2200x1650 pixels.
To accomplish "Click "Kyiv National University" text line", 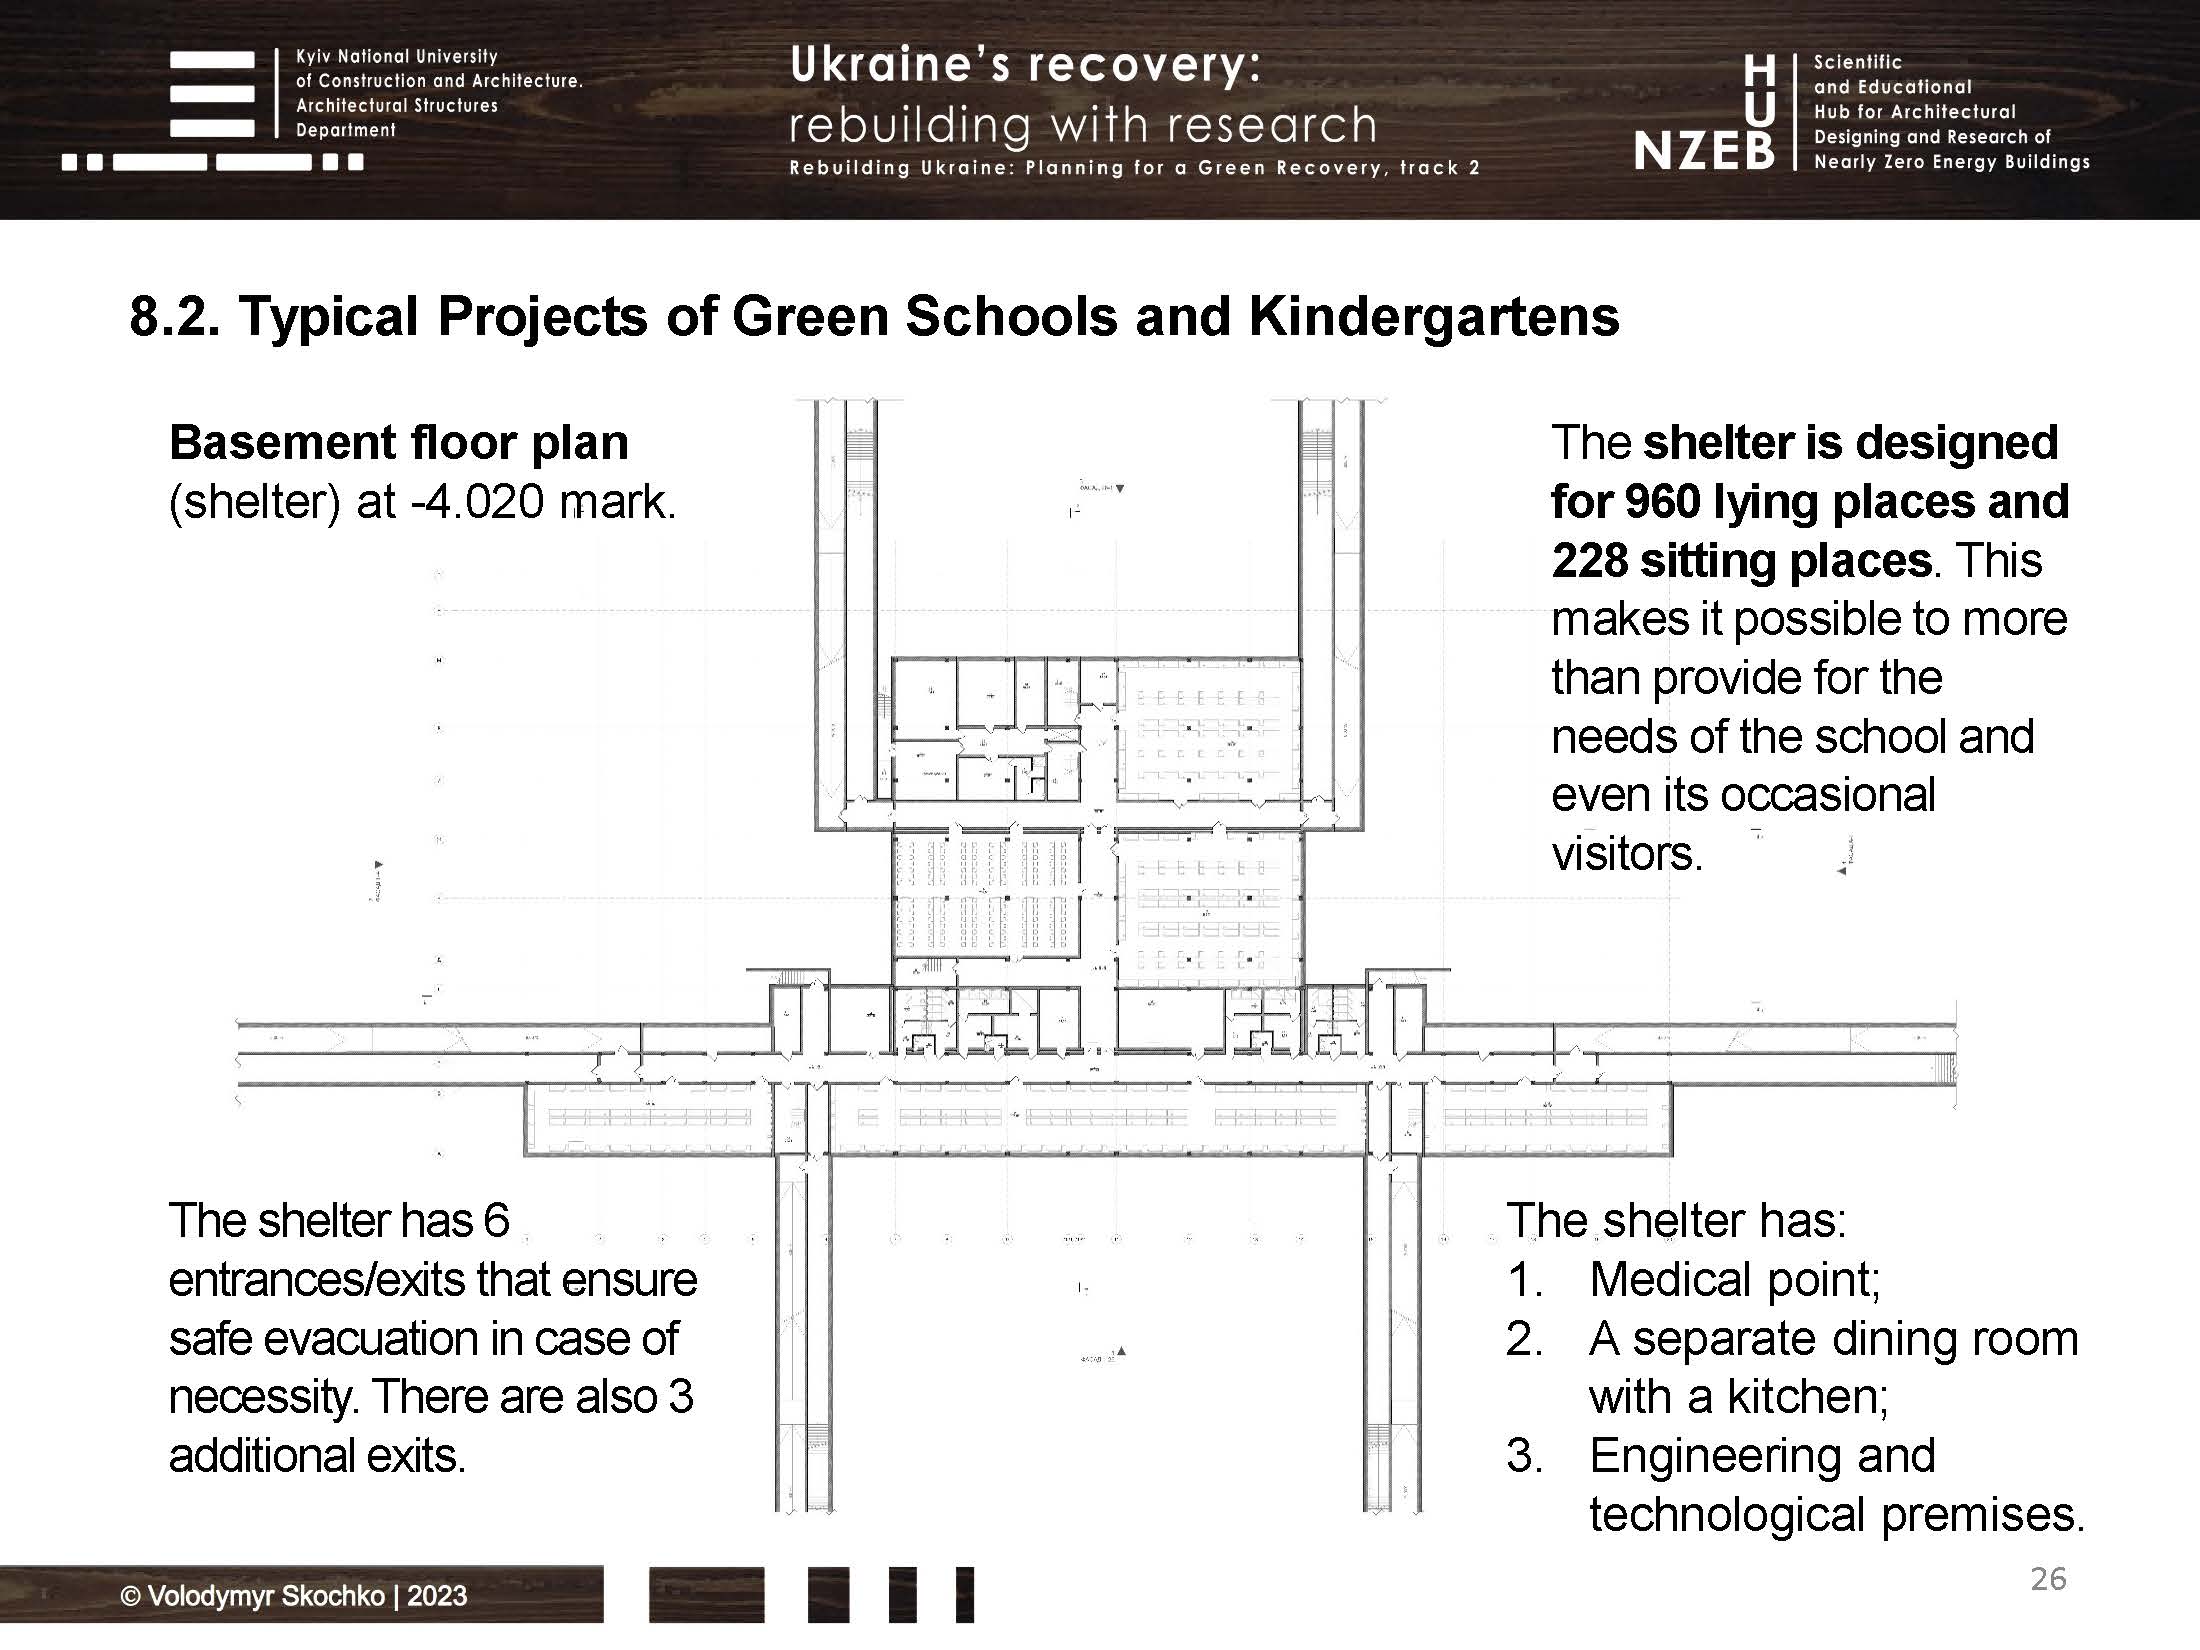I will (397, 57).
